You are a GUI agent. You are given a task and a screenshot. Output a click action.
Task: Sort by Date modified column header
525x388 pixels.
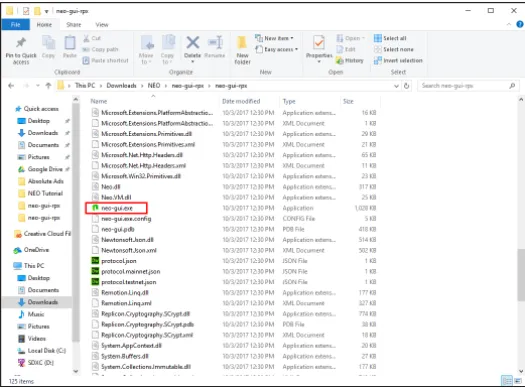[241, 101]
